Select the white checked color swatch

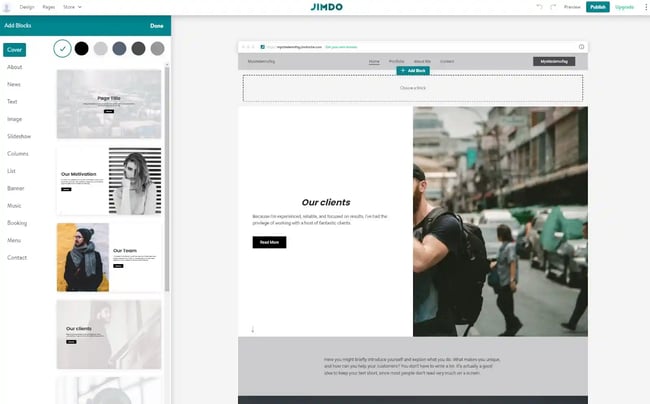pyautogui.click(x=62, y=48)
